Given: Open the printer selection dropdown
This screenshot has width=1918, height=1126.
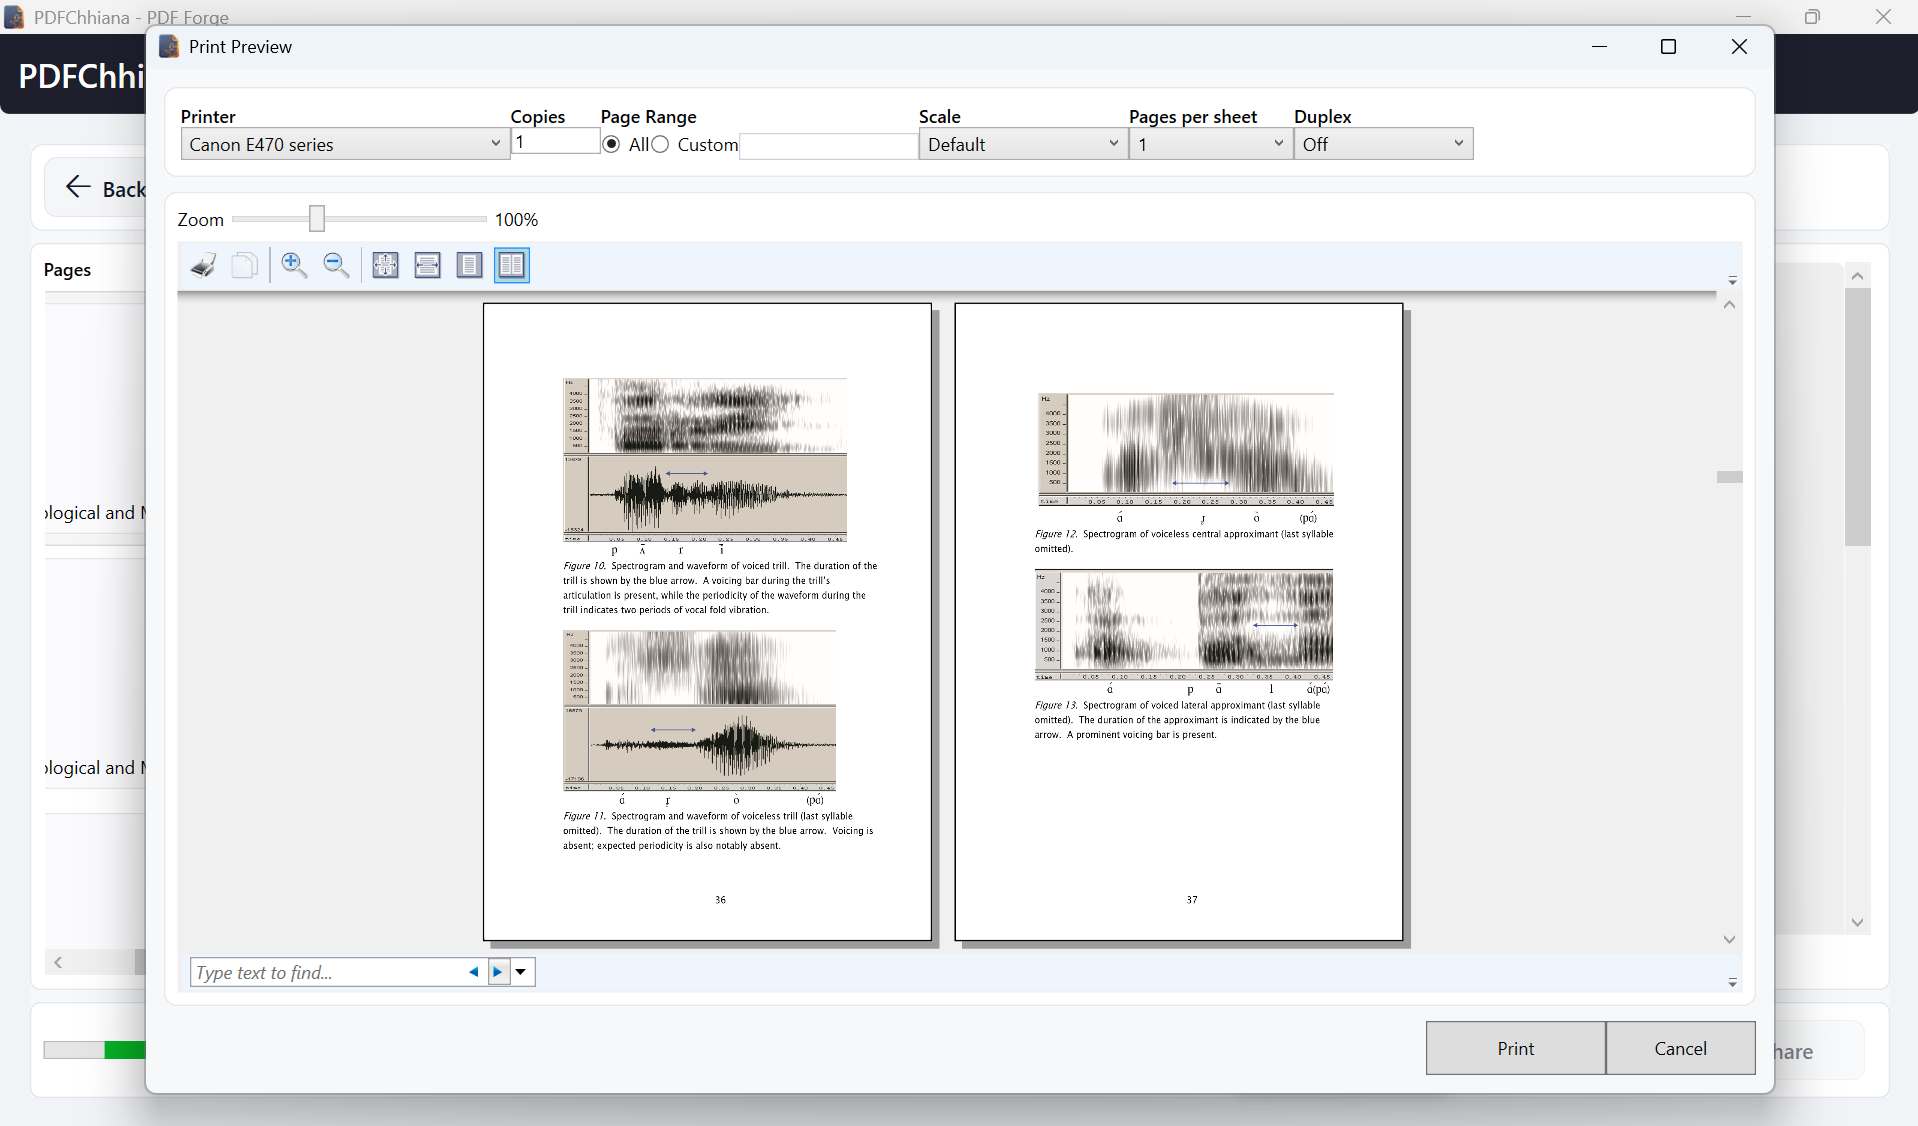Looking at the screenshot, I should pyautogui.click(x=495, y=144).
